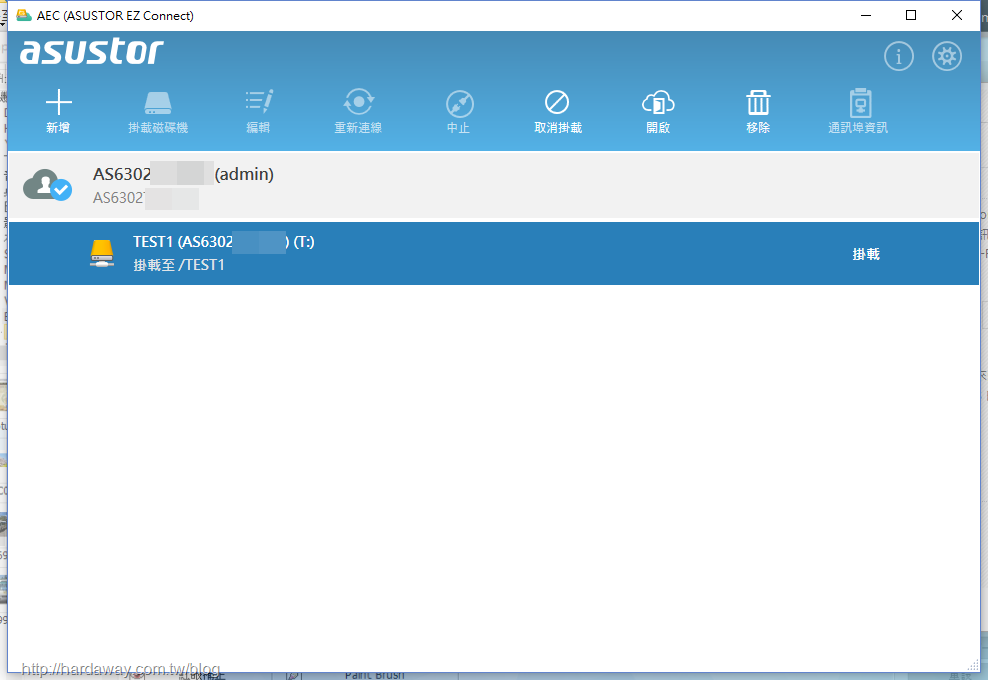Close the ASUSTOR EZ Connect window
Viewport: 988px width, 680px height.
[956, 15]
